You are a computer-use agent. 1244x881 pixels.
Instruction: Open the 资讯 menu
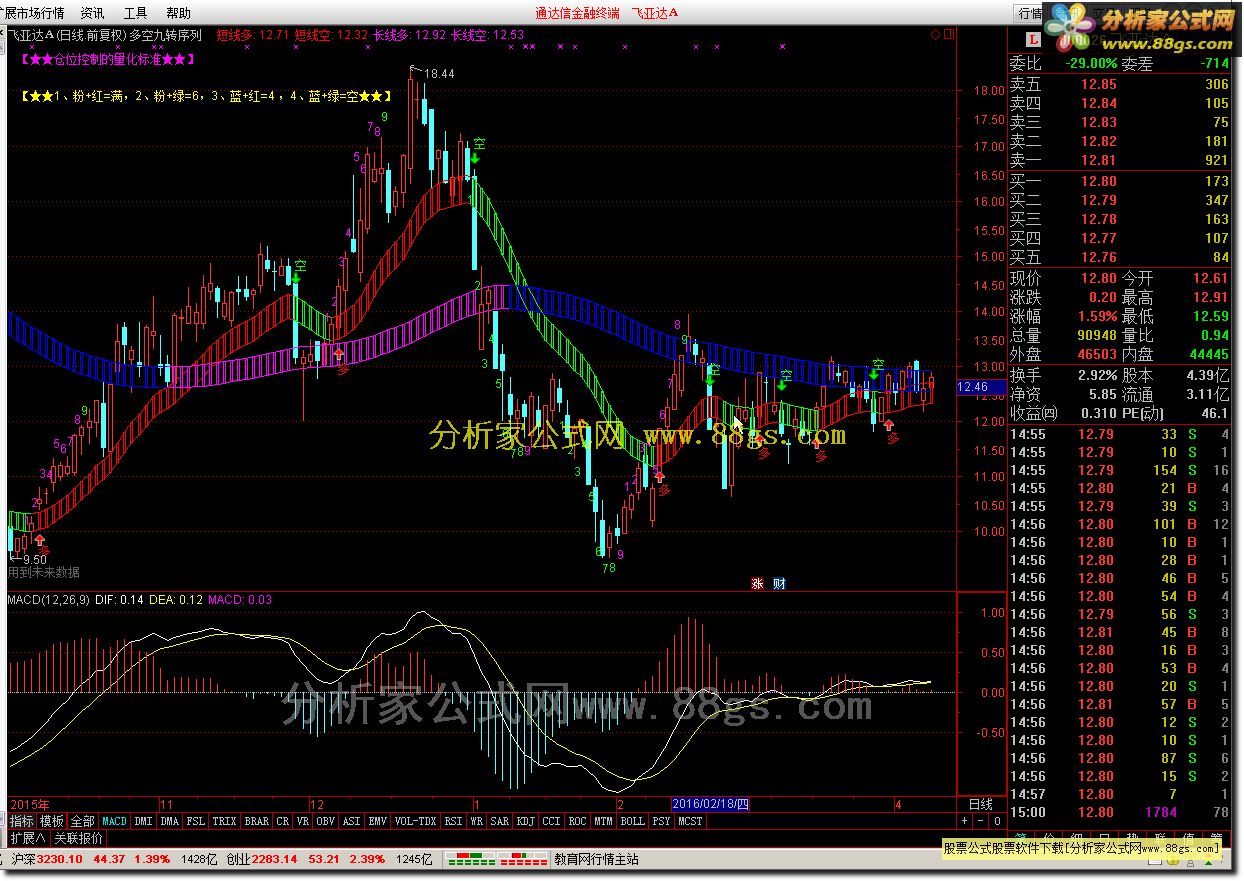click(x=92, y=13)
